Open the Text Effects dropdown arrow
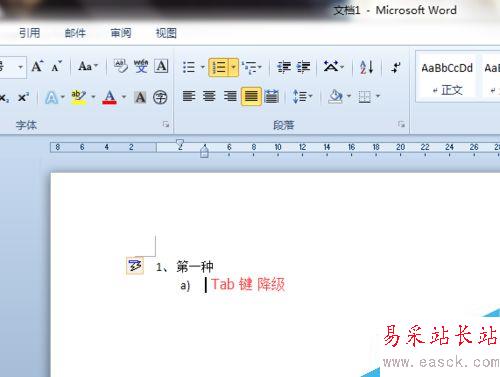Screen dimensions: 500x377 (63, 97)
